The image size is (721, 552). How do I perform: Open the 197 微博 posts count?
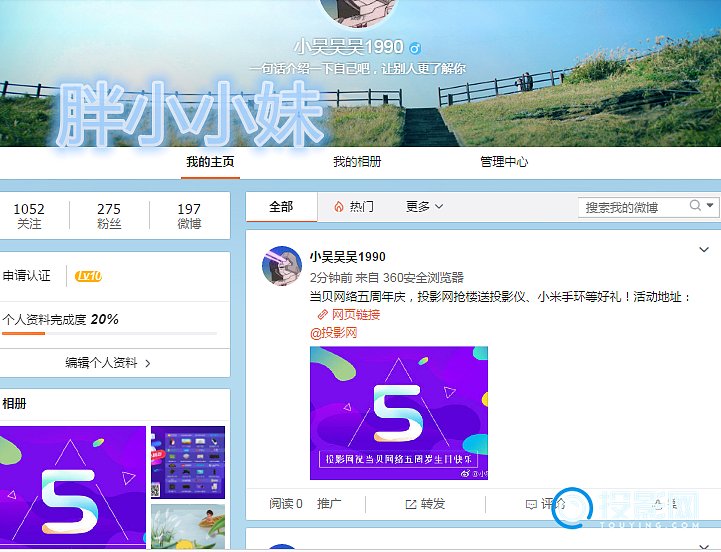[189, 216]
